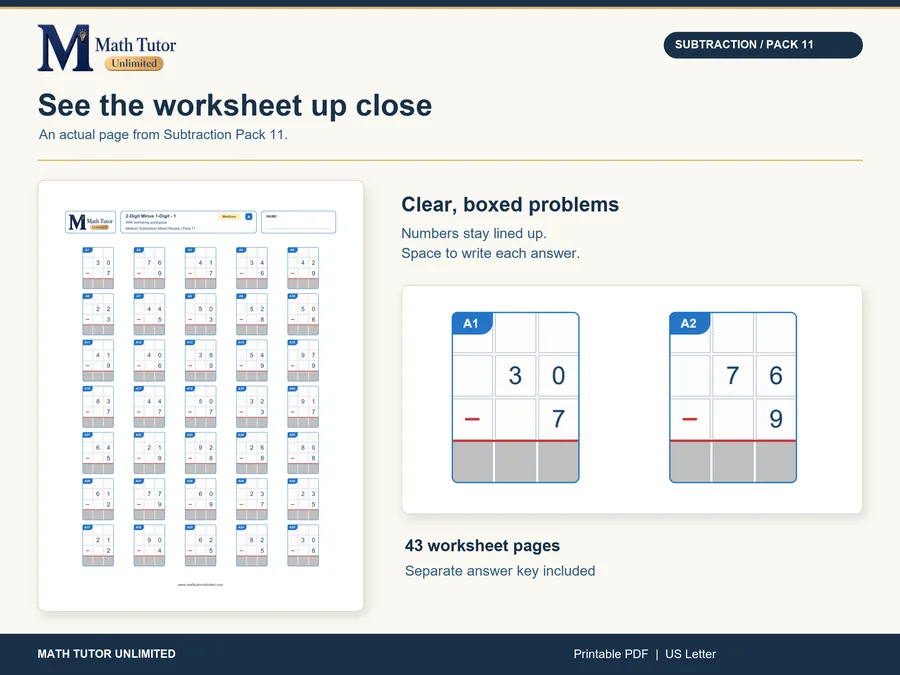Click the small 97 minus 9 problem on the worksheet

pos(303,360)
